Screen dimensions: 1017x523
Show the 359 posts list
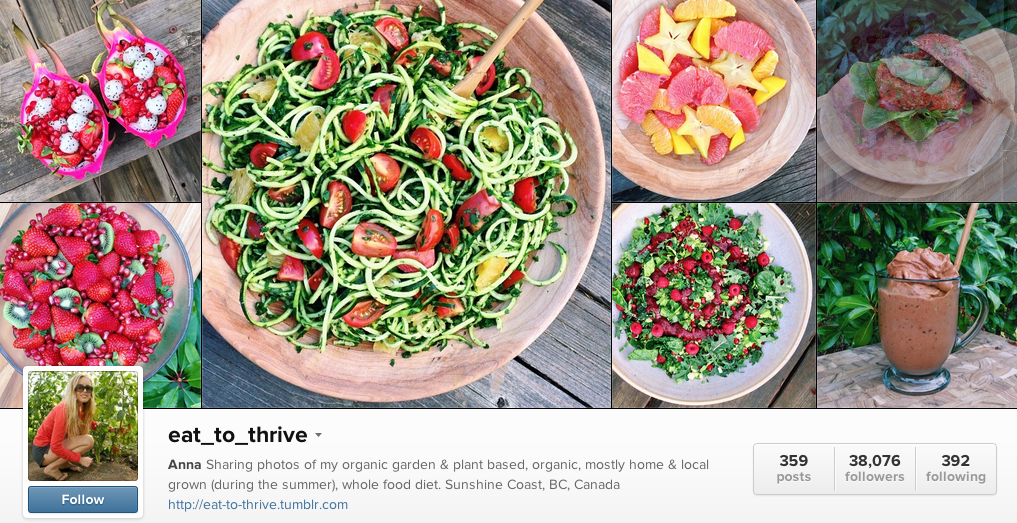tap(794, 468)
